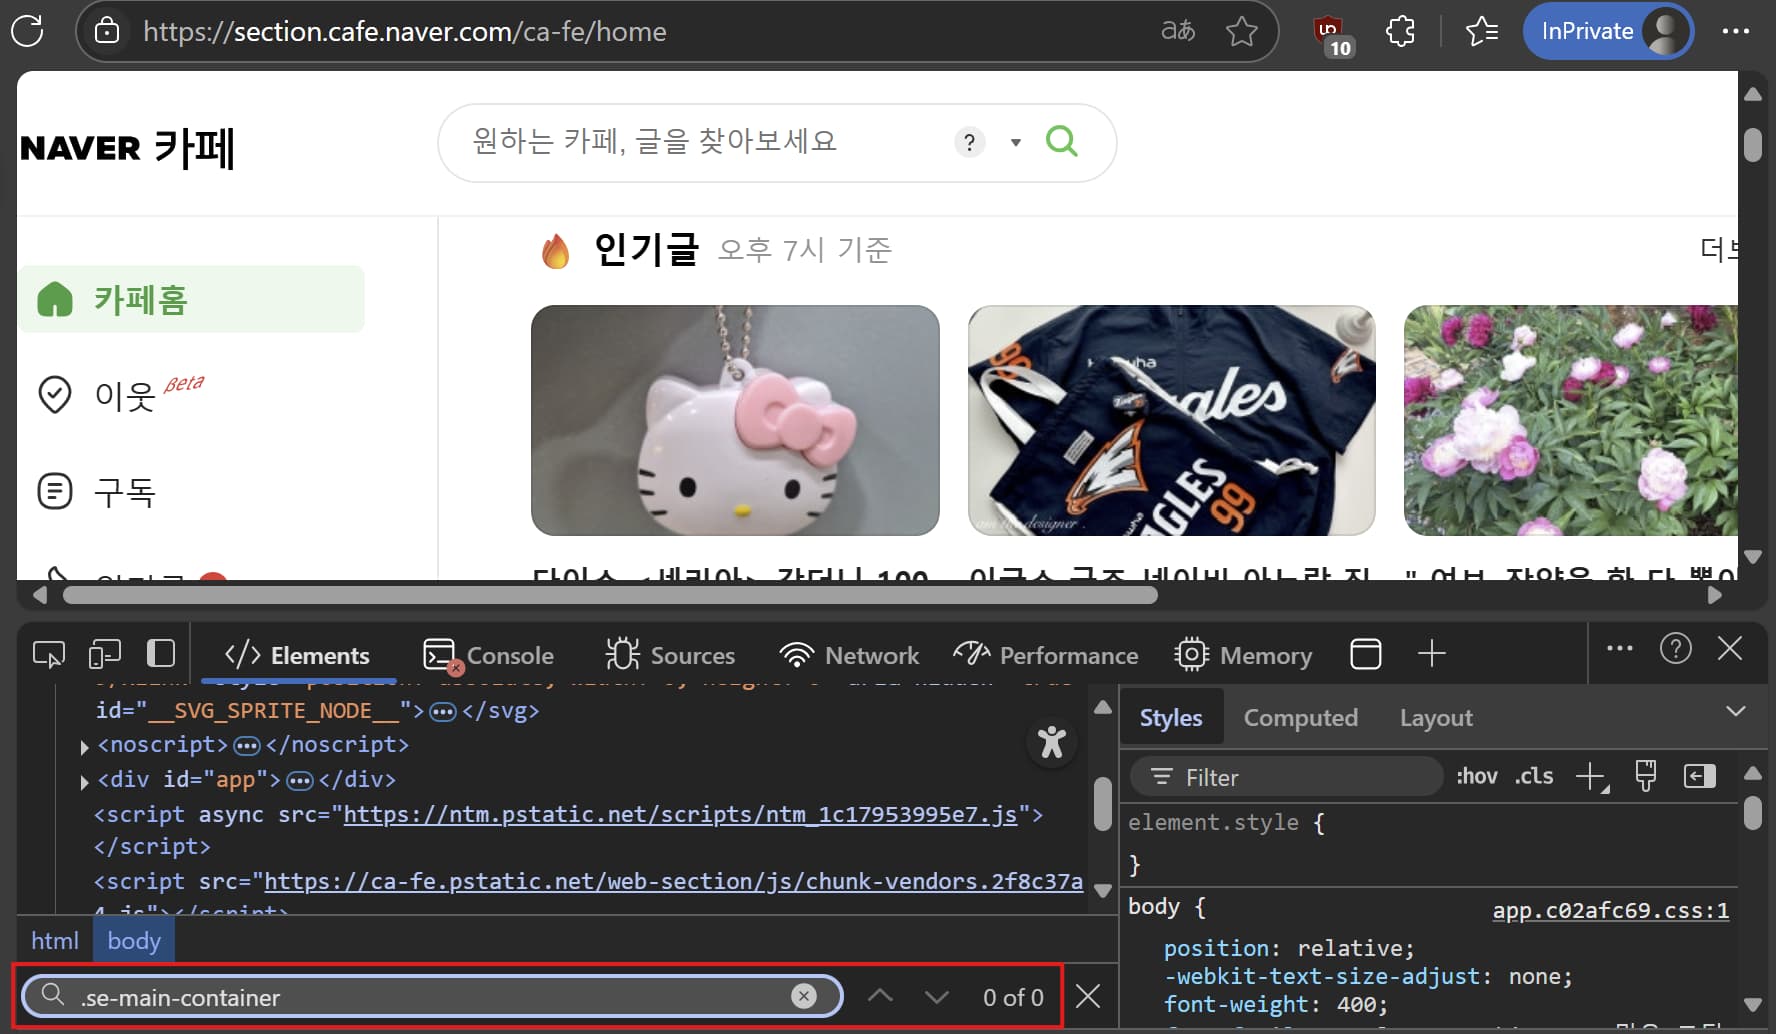Open the Application tool panel icon
1776x1034 pixels.
(x=1366, y=654)
